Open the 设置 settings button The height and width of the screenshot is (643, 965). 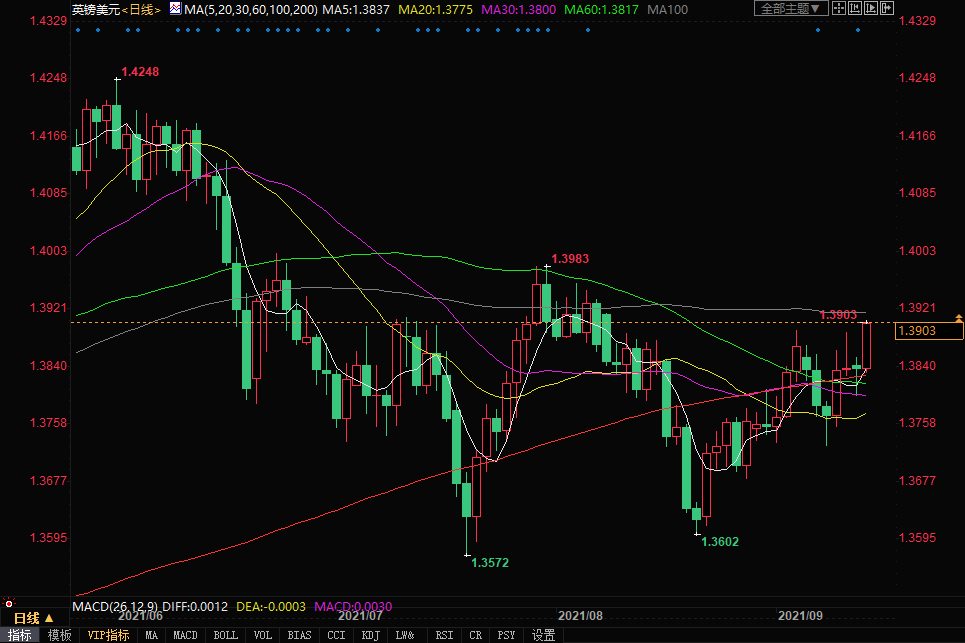pyautogui.click(x=543, y=635)
